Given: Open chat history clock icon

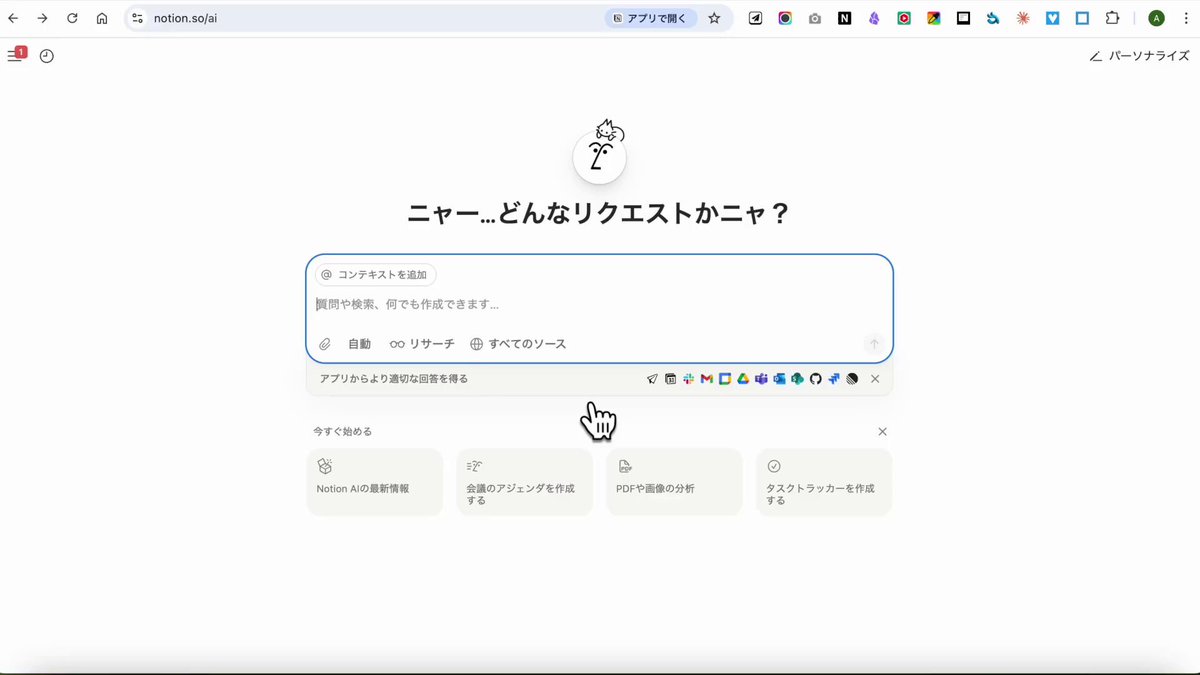Looking at the screenshot, I should pyautogui.click(x=46, y=56).
